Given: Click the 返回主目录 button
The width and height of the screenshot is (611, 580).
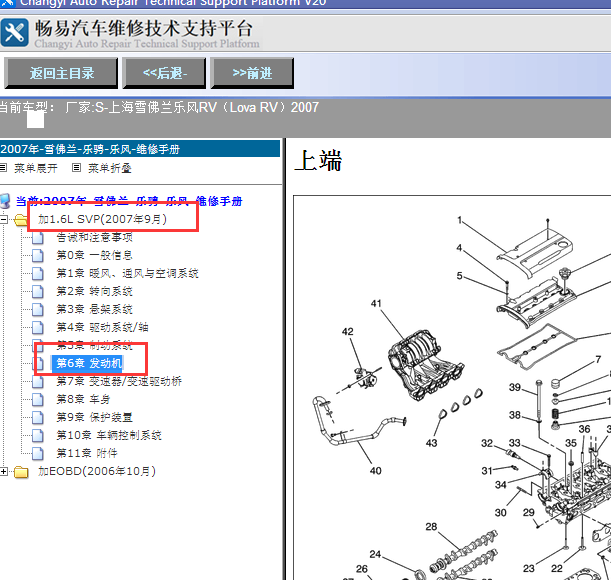Looking at the screenshot, I should coord(61,73).
